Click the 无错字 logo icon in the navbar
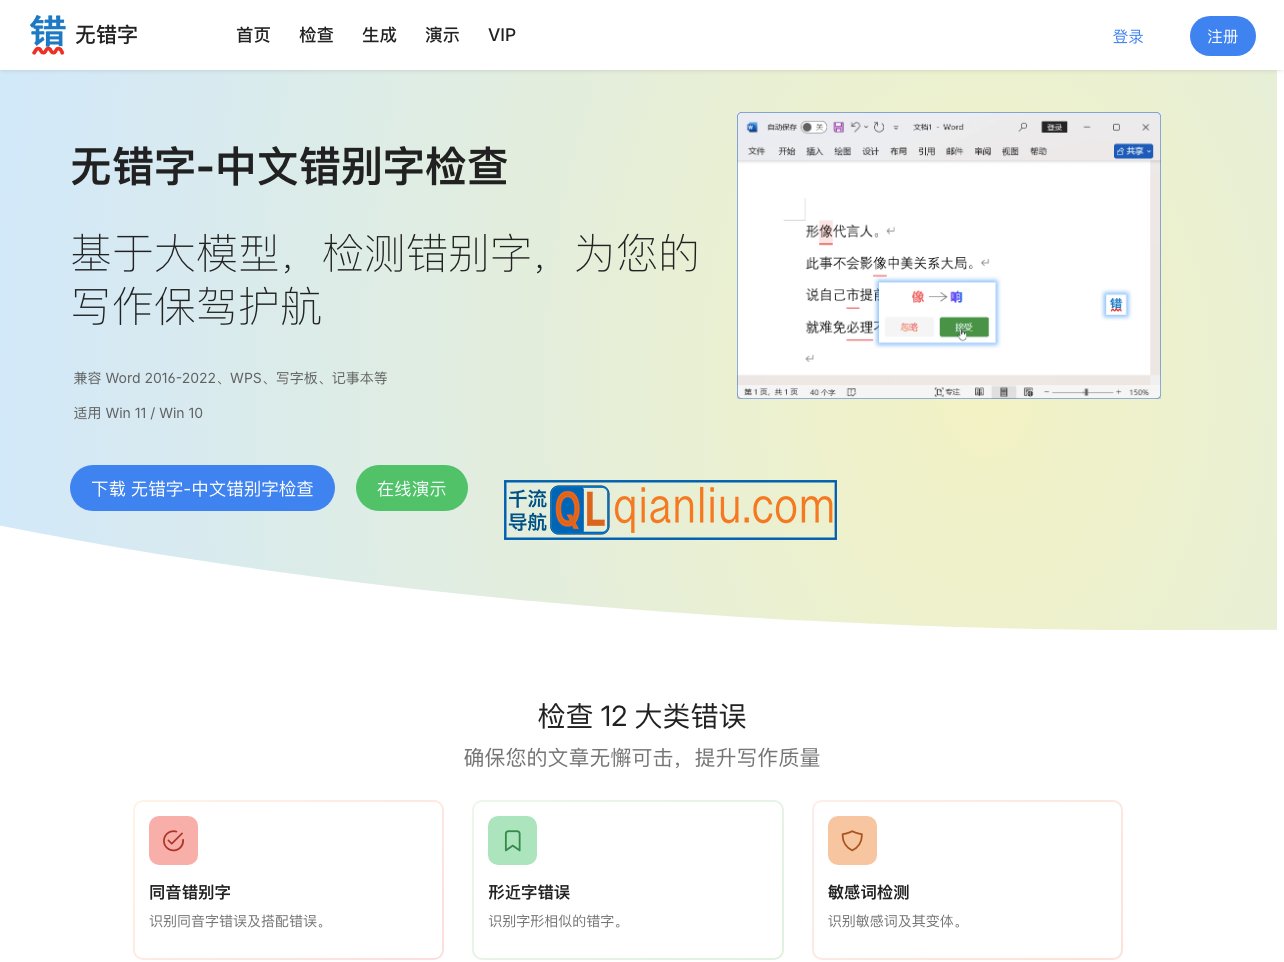Image resolution: width=1284 pixels, height=962 pixels. coord(47,34)
